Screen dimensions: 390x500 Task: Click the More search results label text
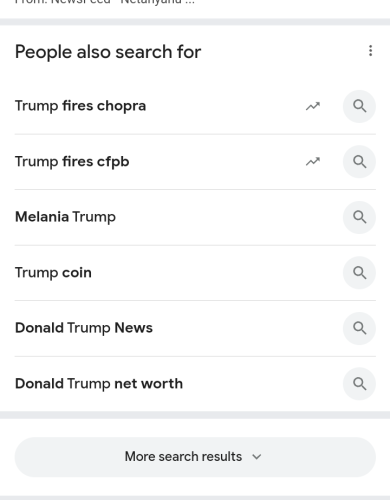coord(183,457)
